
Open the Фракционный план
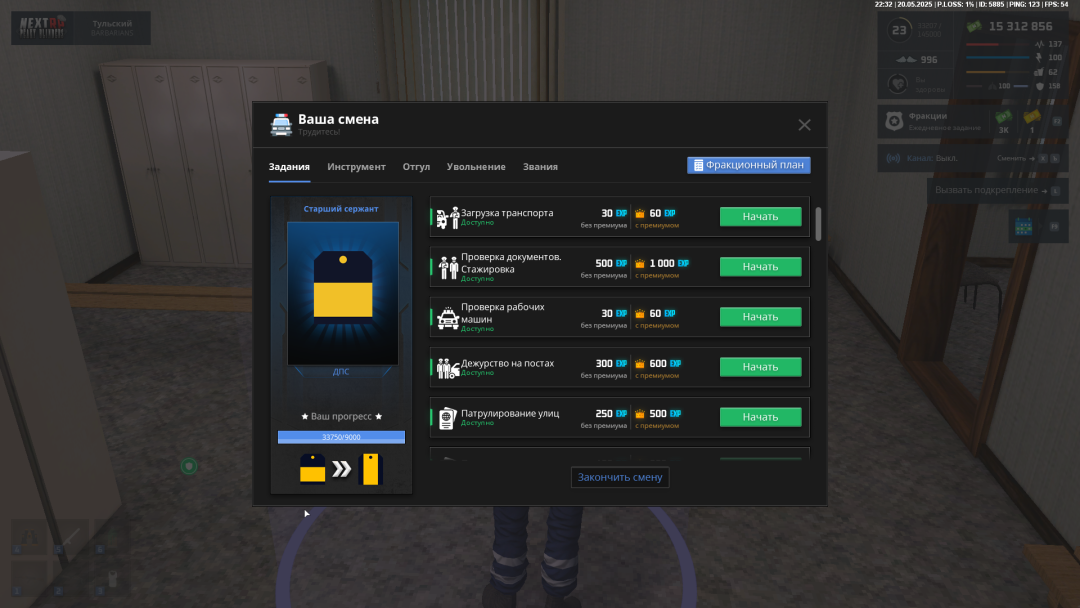coord(749,165)
